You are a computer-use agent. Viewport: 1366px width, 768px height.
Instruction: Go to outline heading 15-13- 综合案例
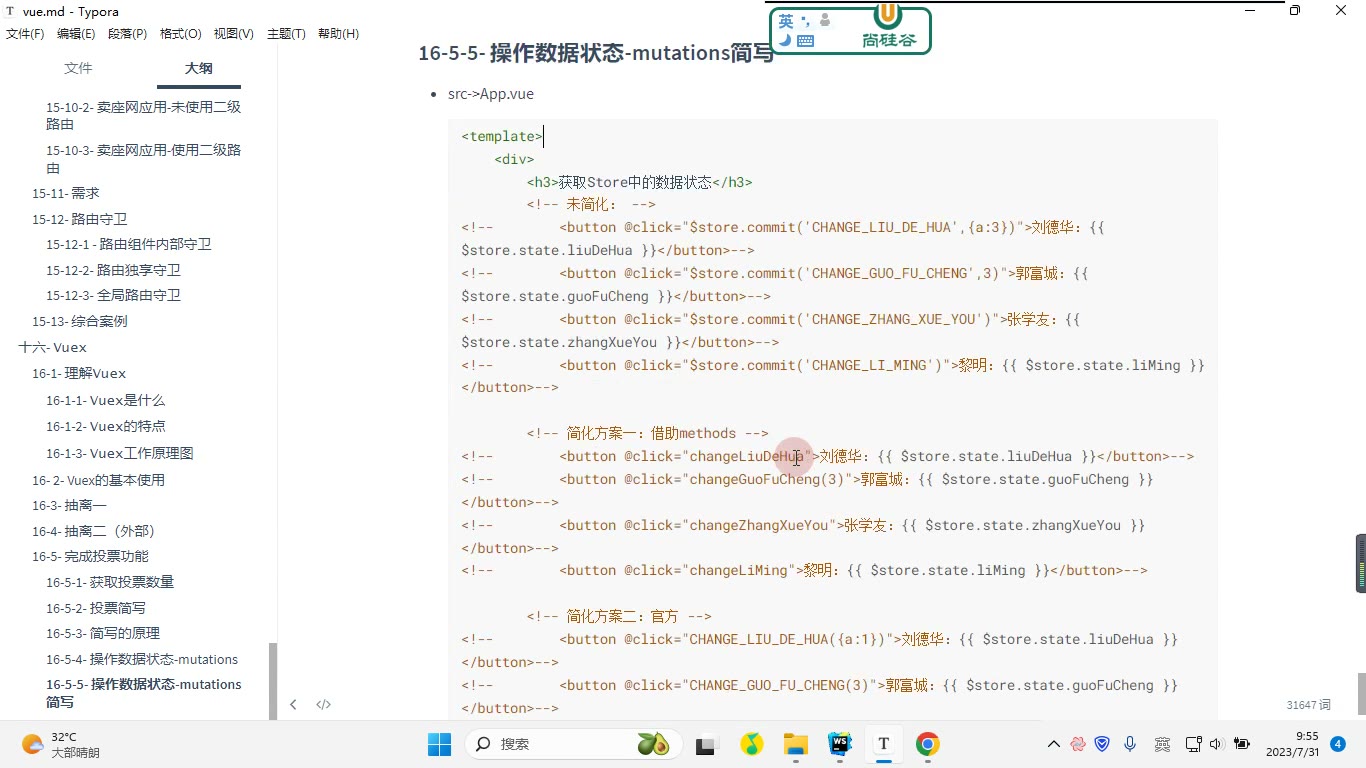click(x=79, y=321)
